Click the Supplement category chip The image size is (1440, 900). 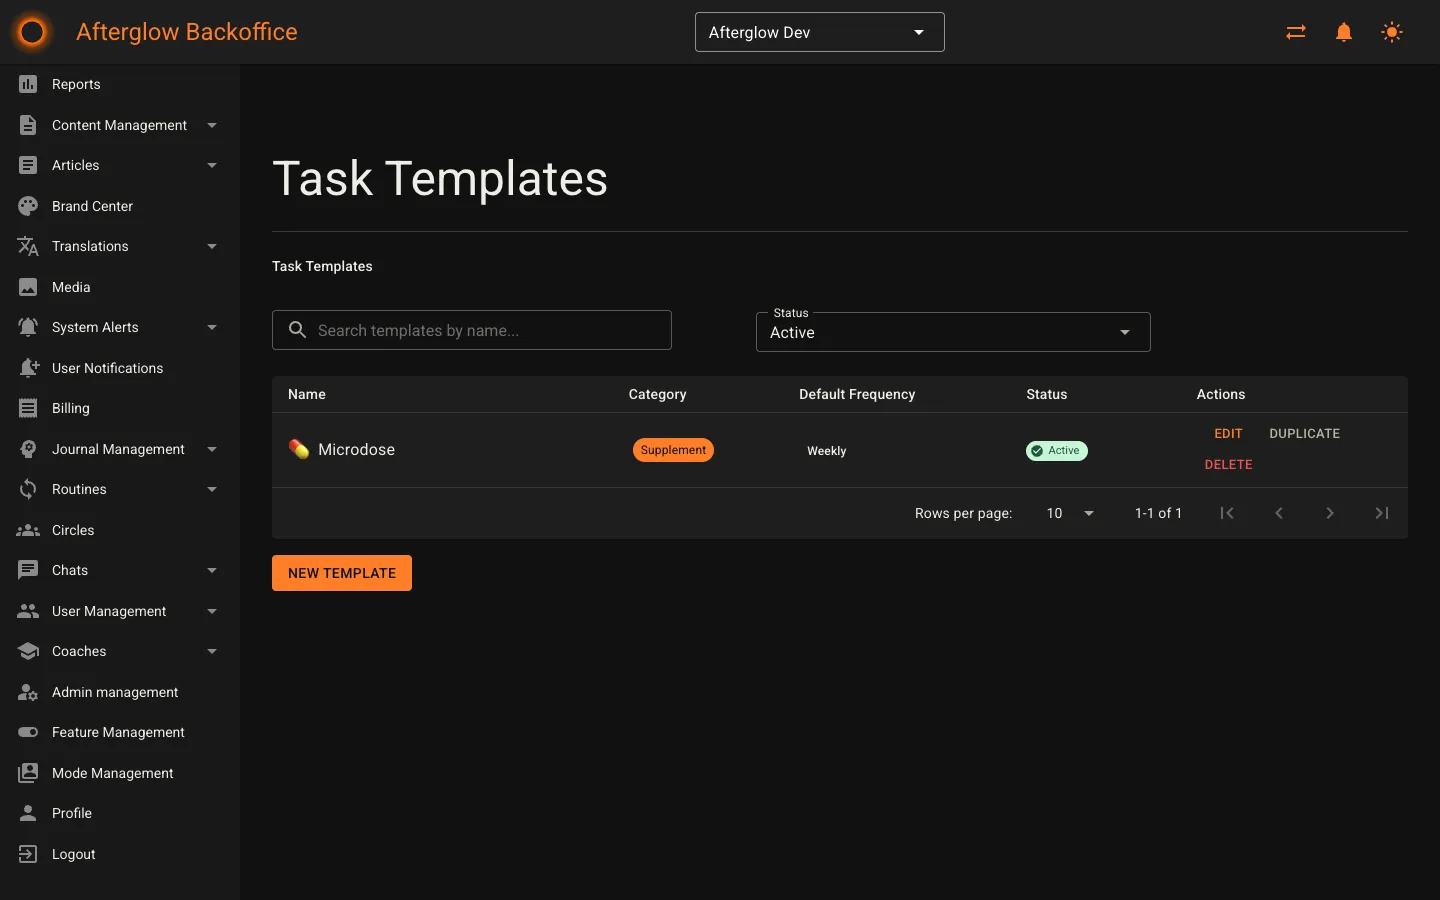point(672,450)
